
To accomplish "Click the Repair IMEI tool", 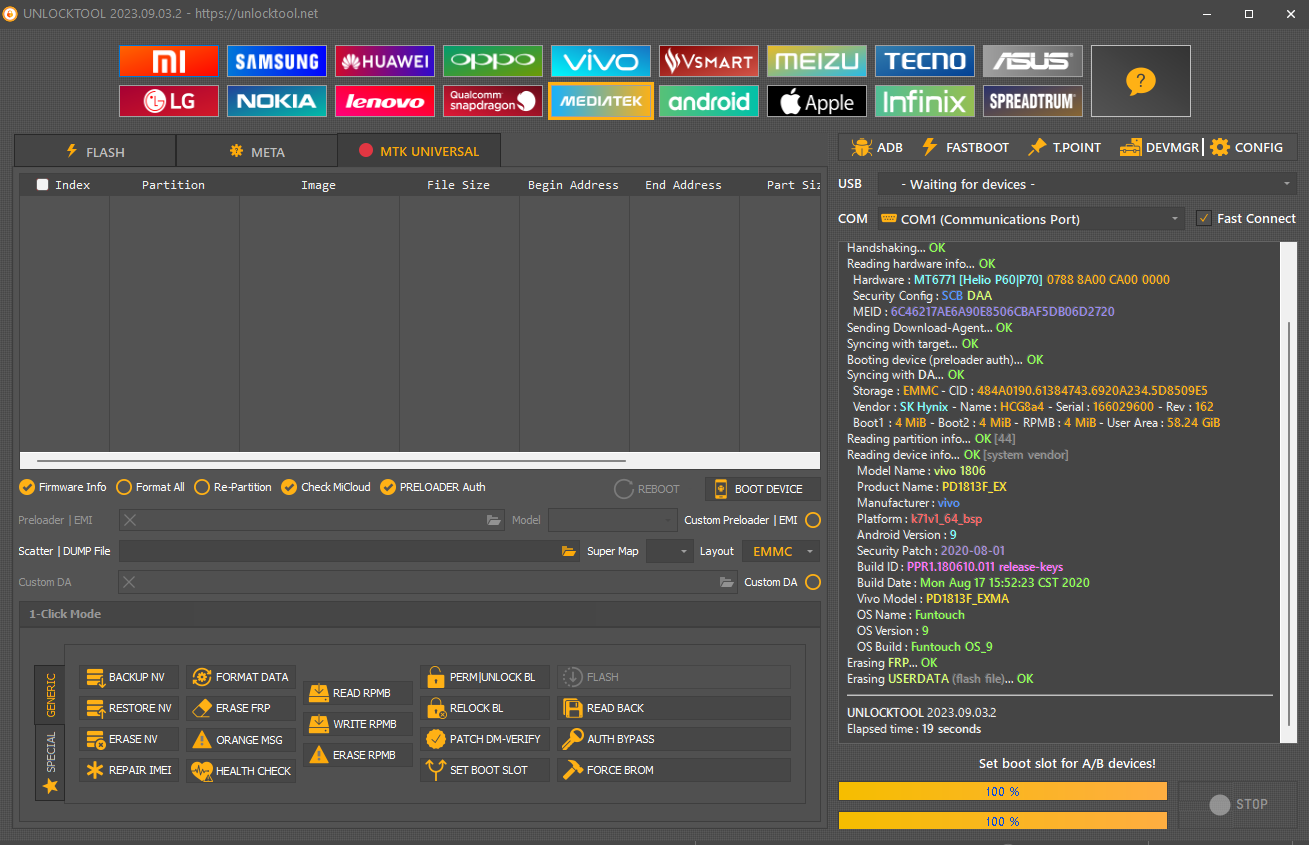I will [x=130, y=770].
